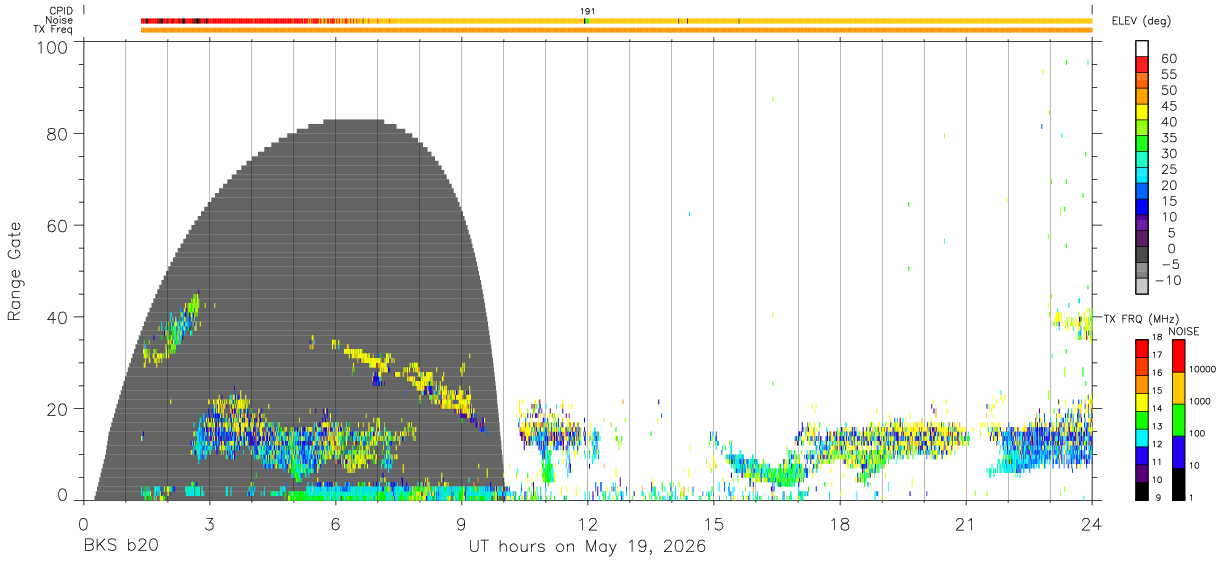1228x567 pixels.
Task: Click the Range Gate axis title
Action: click(16, 272)
